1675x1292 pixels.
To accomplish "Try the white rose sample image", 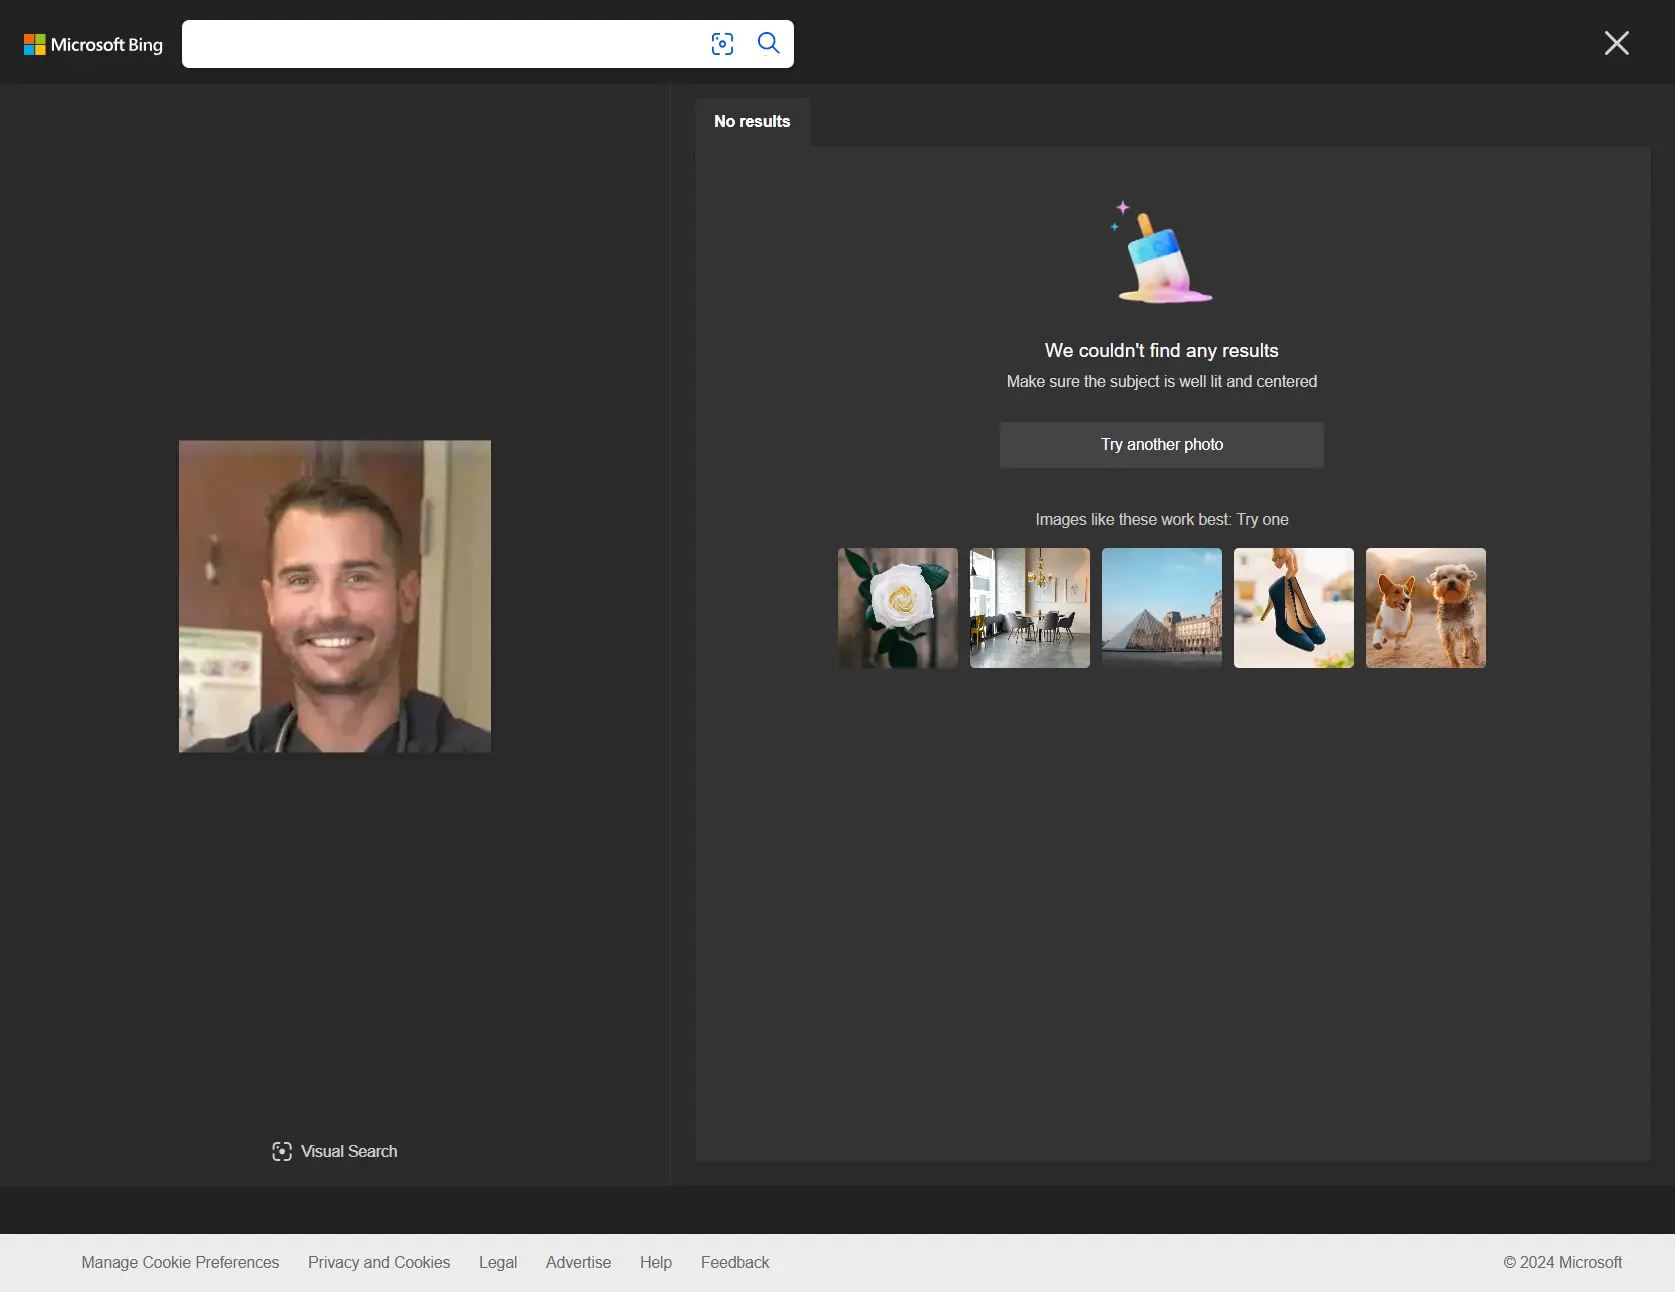I will 897,608.
